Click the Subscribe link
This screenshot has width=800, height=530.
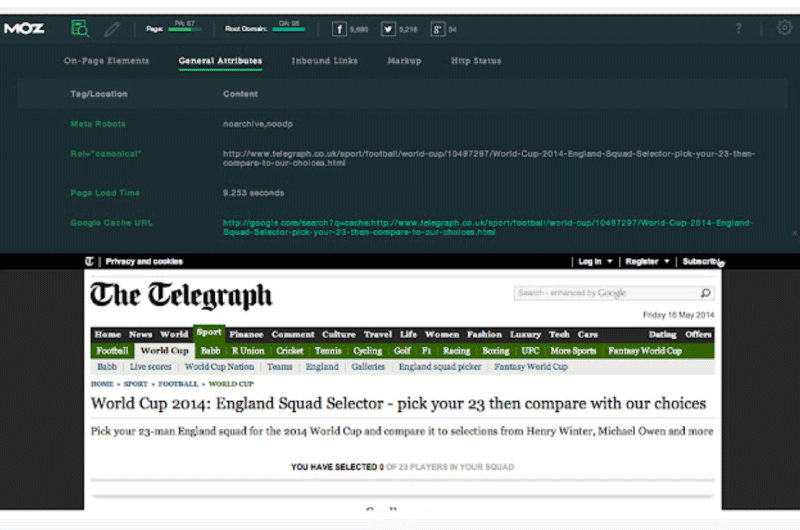pos(703,261)
